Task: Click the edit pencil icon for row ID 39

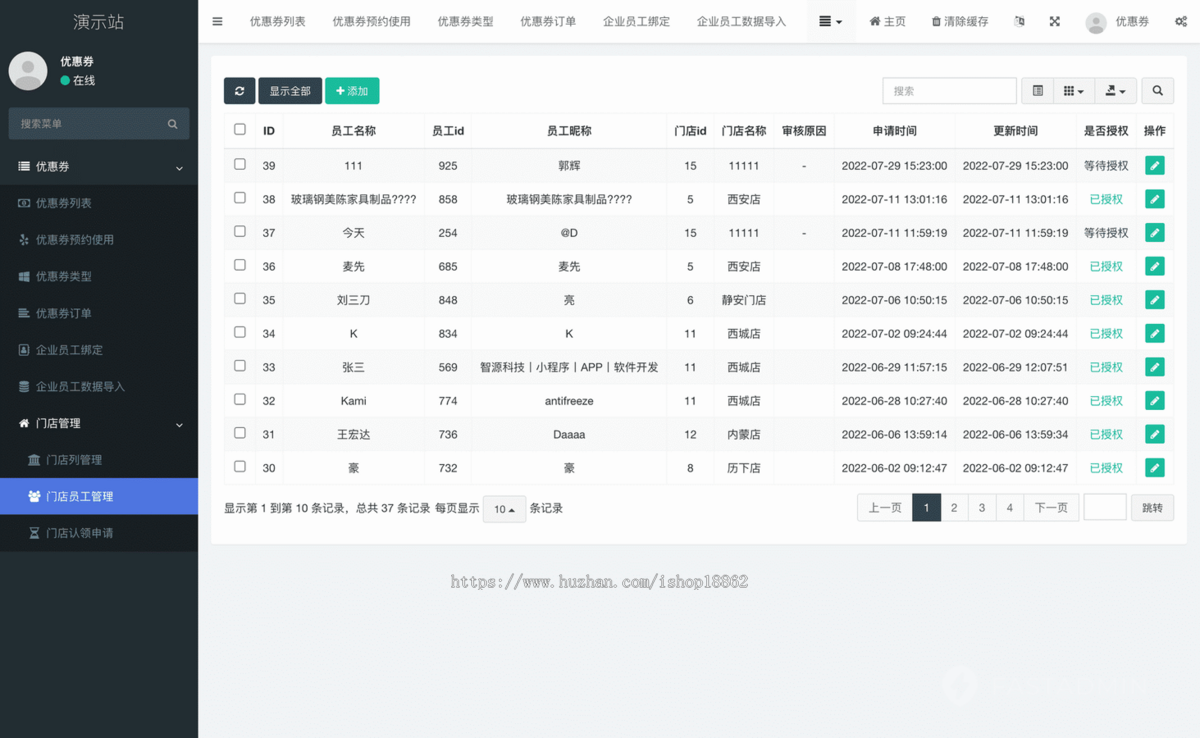Action: (x=1155, y=165)
